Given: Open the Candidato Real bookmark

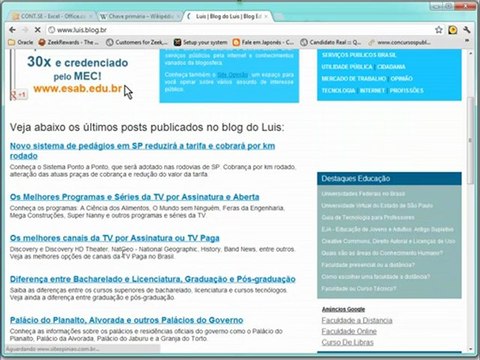Looking at the screenshot, I should (x=330, y=42).
